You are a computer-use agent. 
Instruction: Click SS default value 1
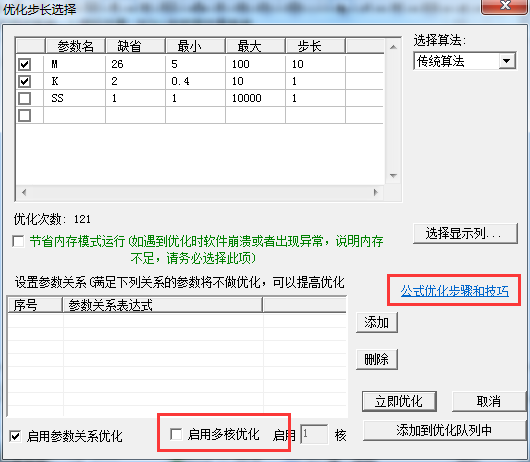(x=136, y=98)
